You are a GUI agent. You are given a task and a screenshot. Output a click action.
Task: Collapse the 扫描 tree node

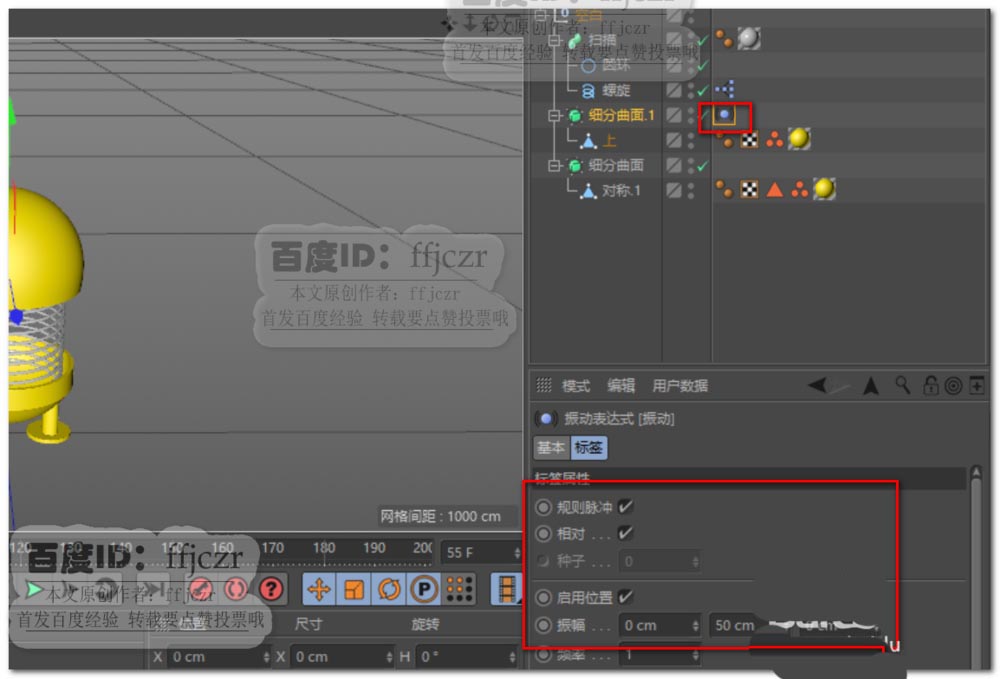(x=555, y=40)
